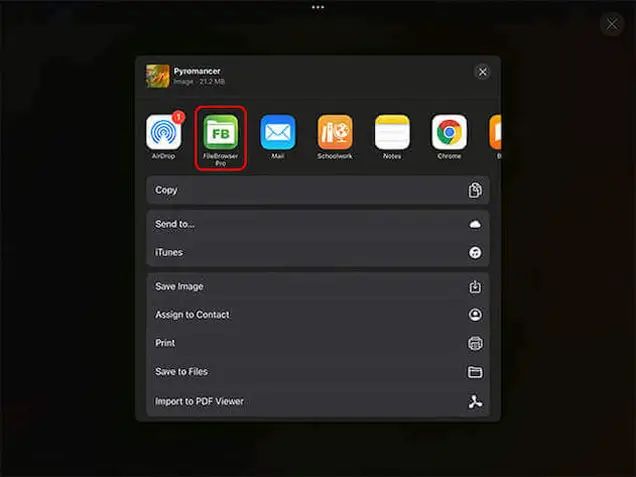Click the PDF Viewer Acrobat icon

pos(475,402)
